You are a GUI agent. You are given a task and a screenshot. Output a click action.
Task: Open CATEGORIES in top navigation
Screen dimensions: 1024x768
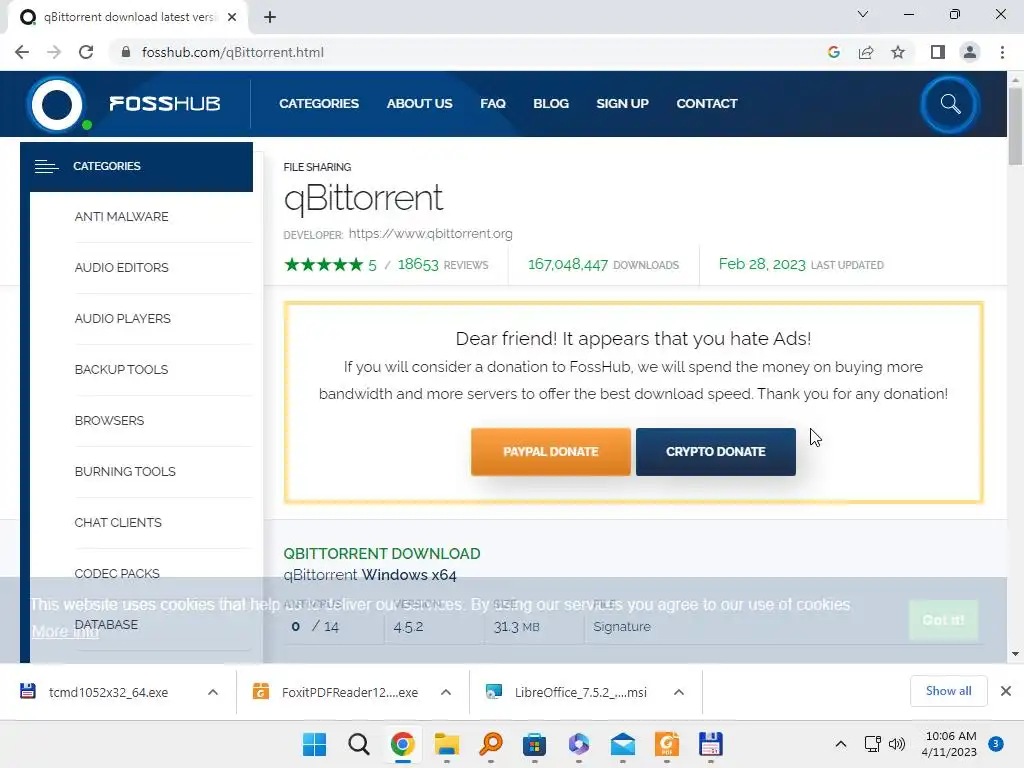[x=319, y=104]
